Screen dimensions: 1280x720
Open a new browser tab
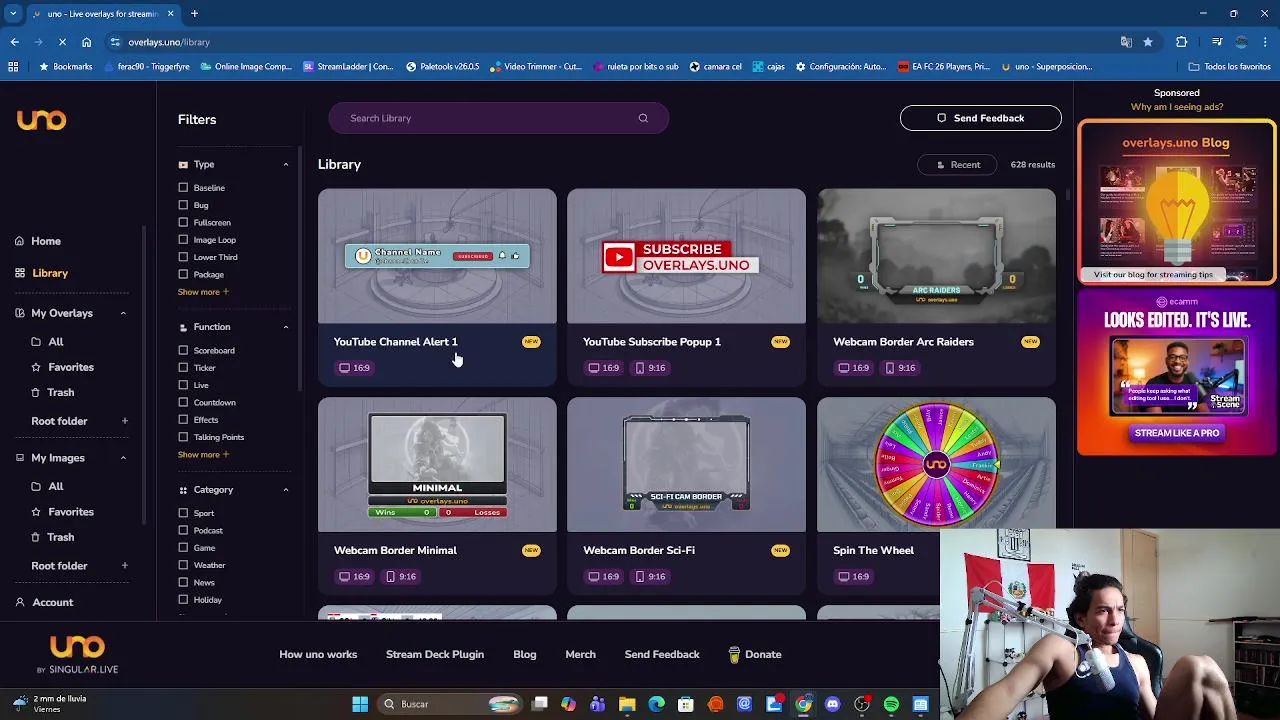click(x=194, y=14)
